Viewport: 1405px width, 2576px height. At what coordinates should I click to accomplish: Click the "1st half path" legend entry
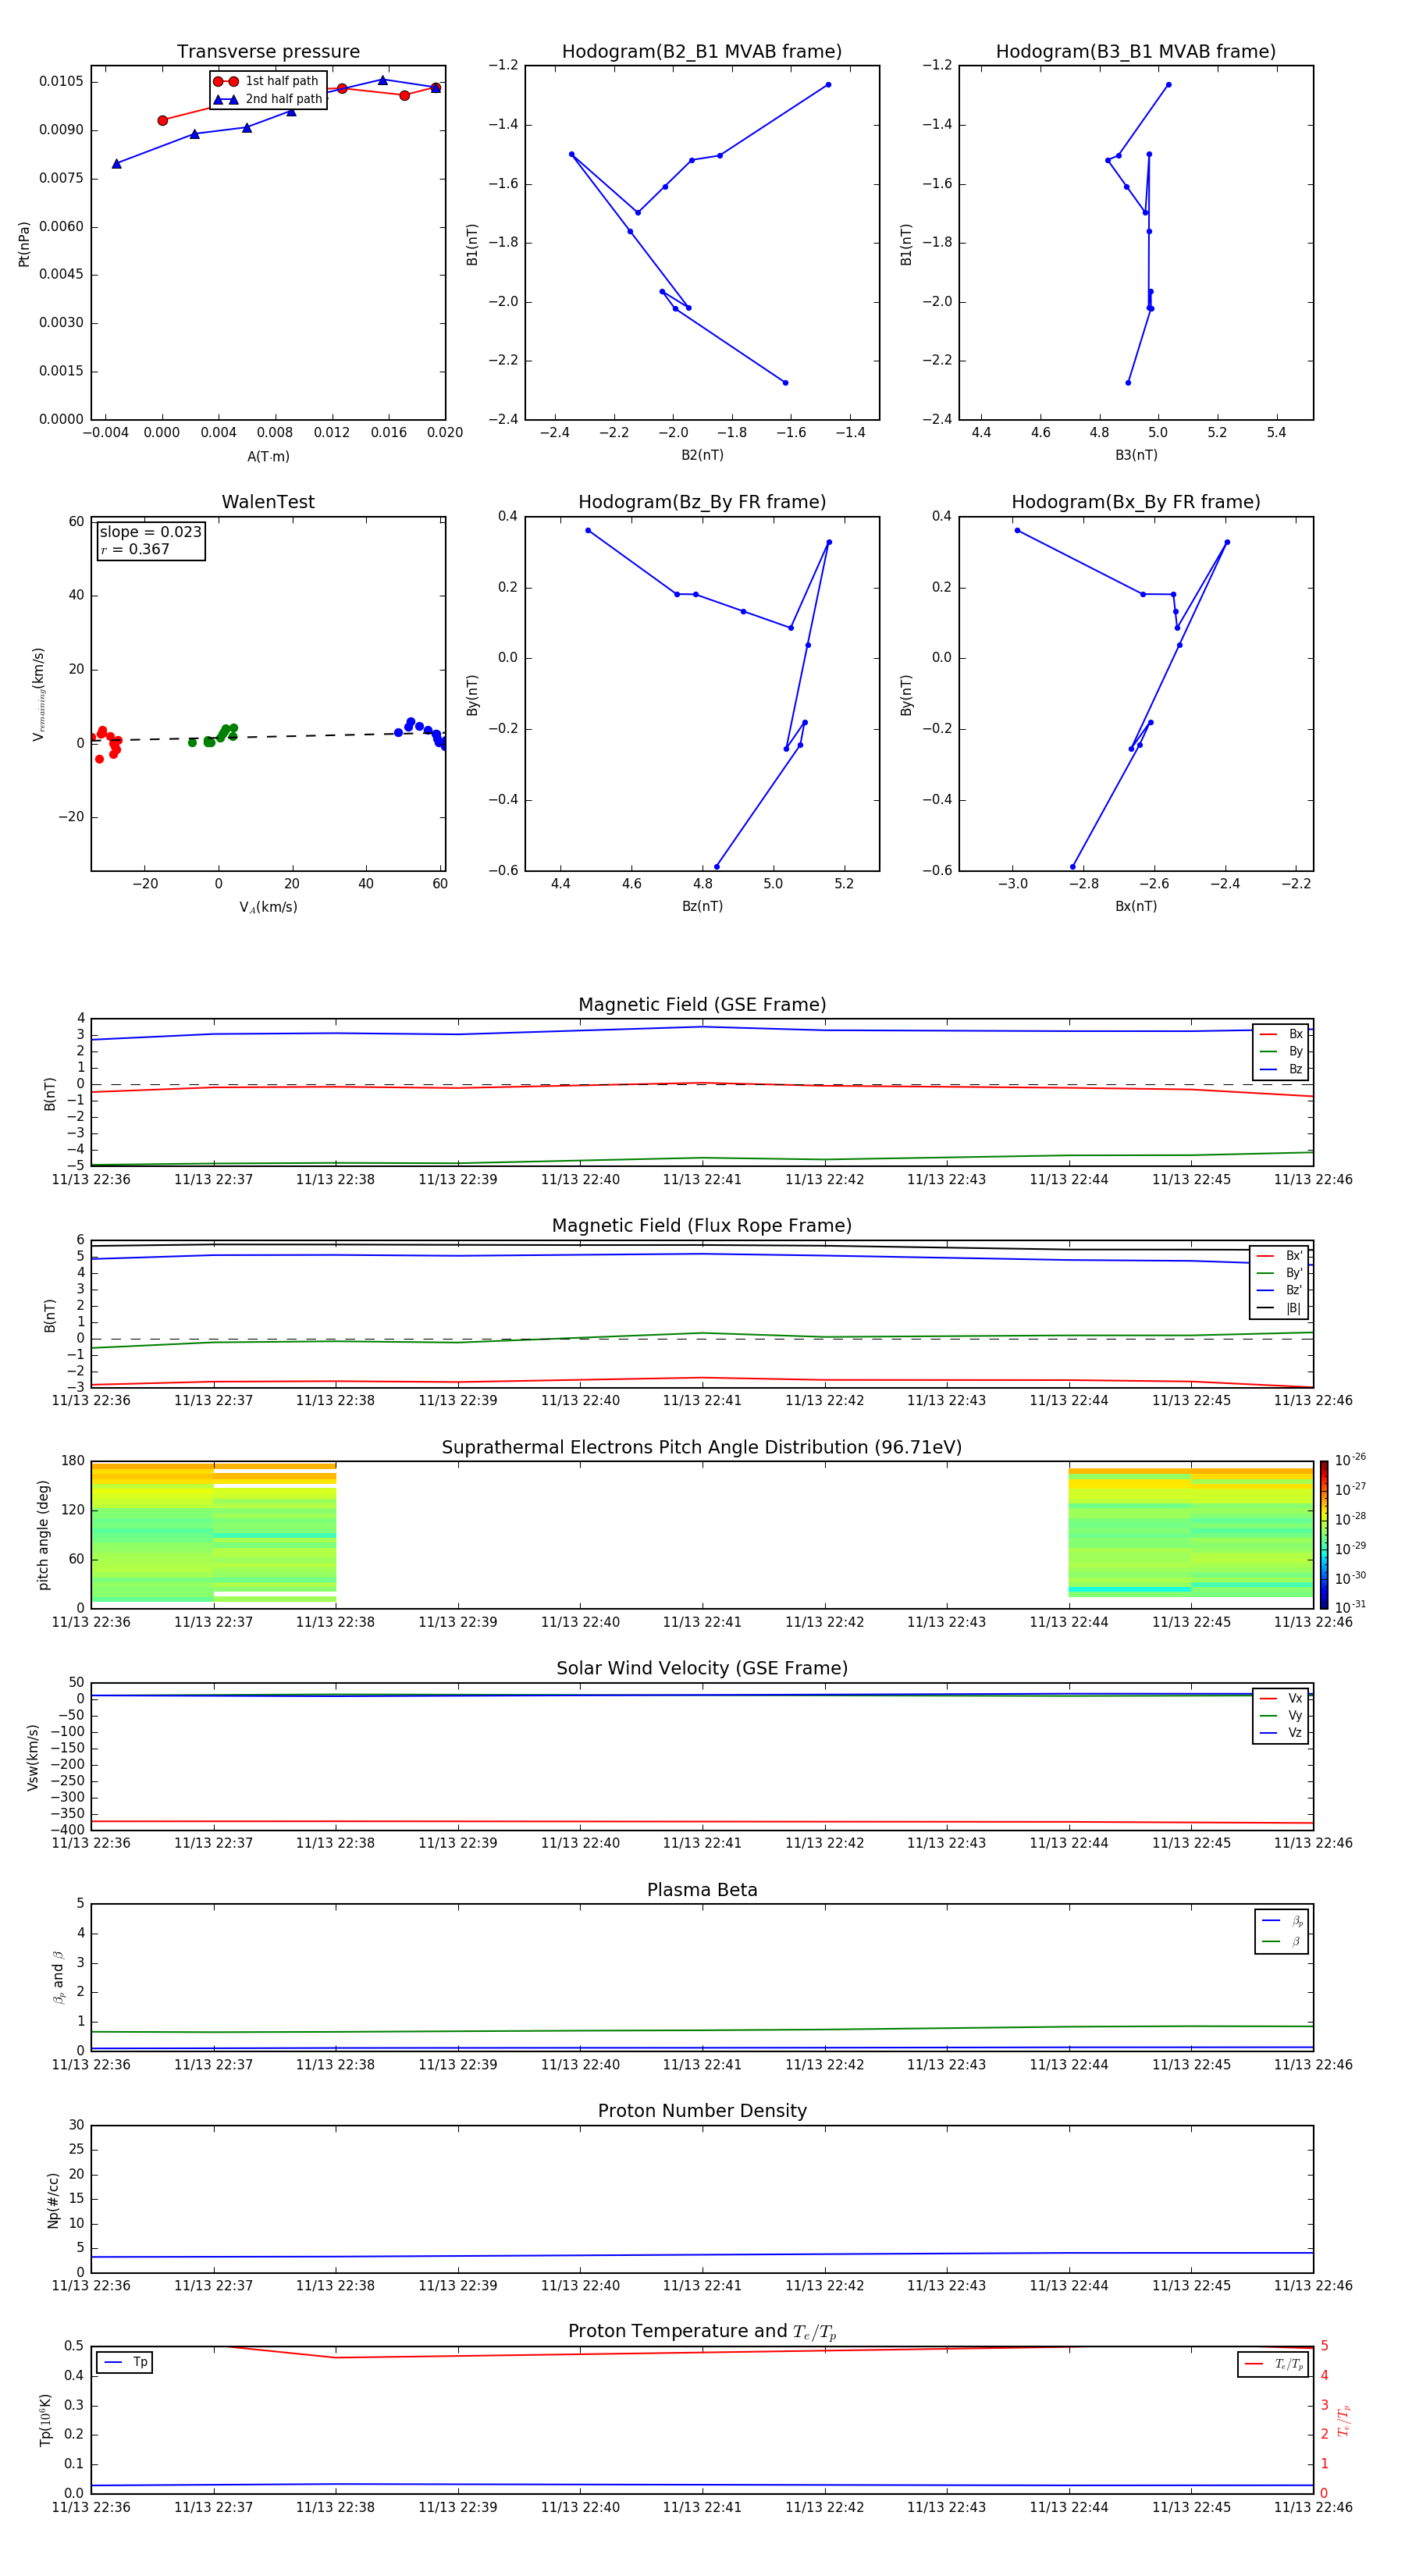click(x=266, y=81)
